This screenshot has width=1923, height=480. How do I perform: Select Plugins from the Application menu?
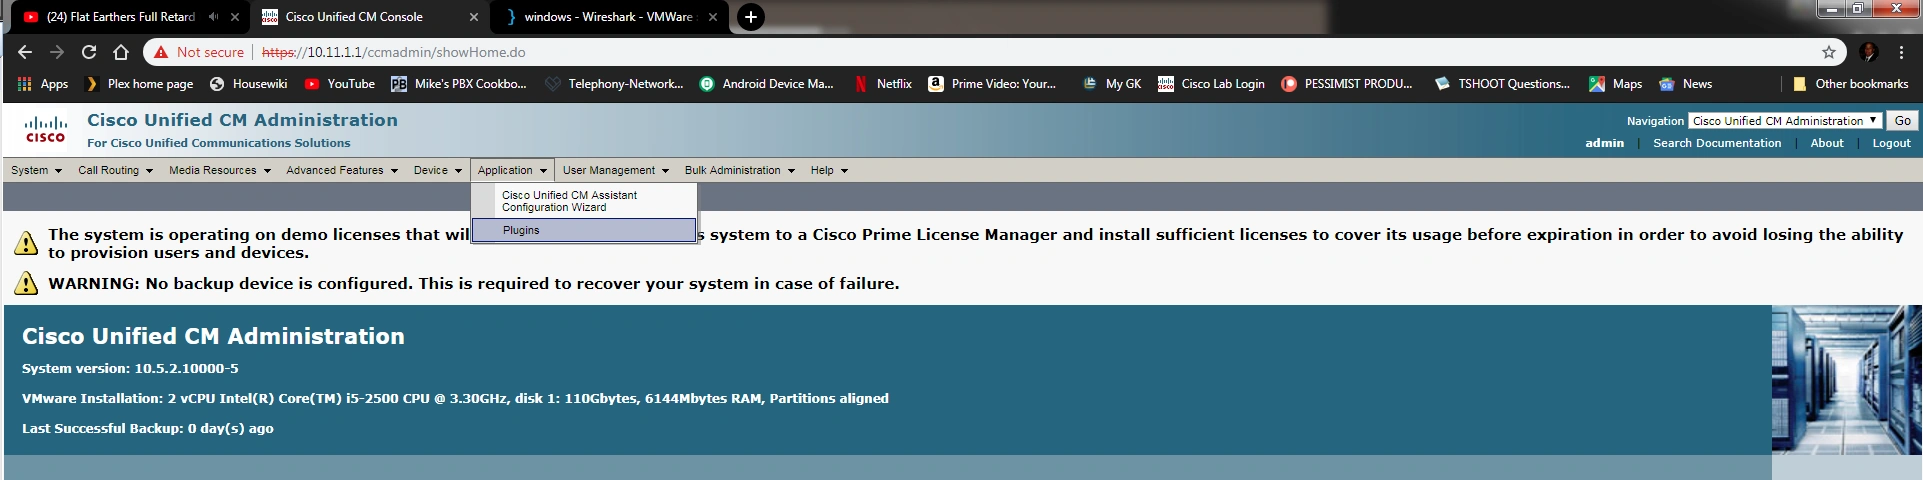pos(584,230)
